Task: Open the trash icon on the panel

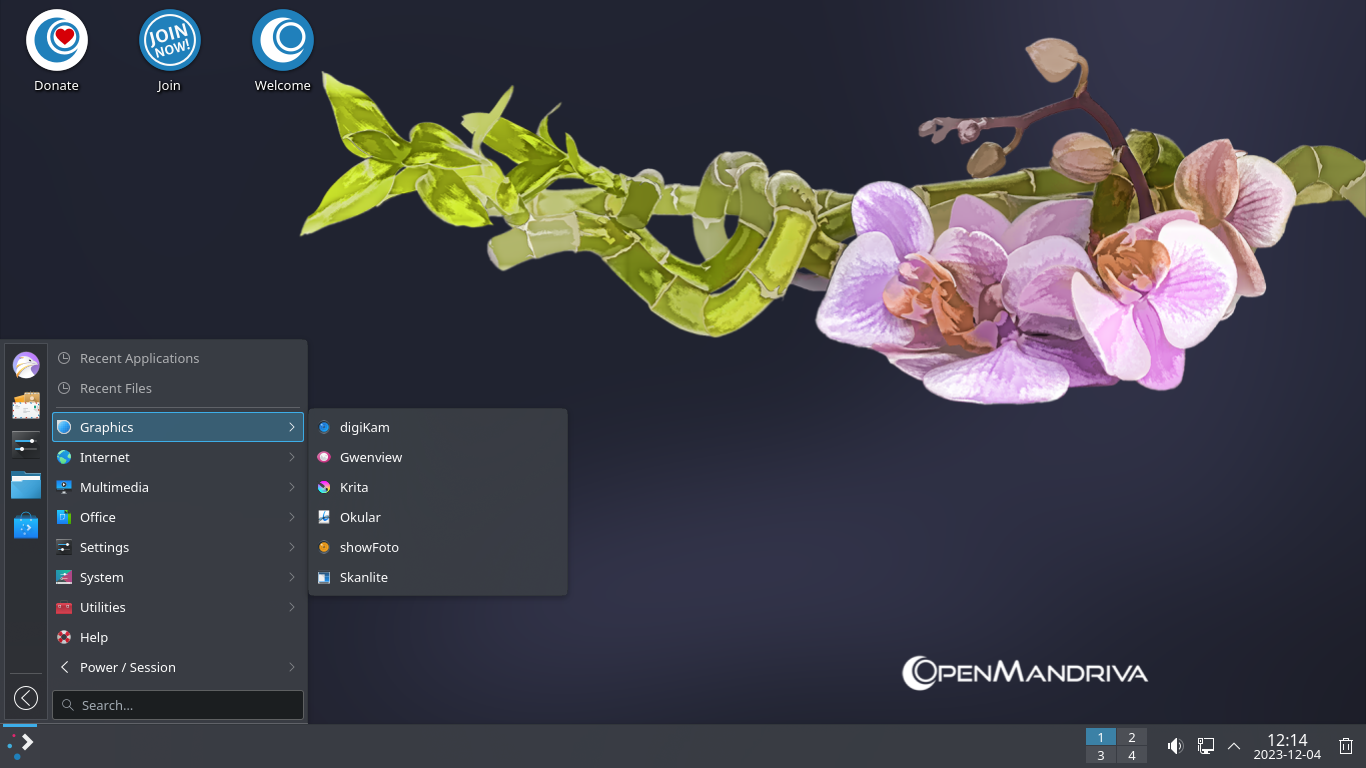Action: tap(1346, 746)
